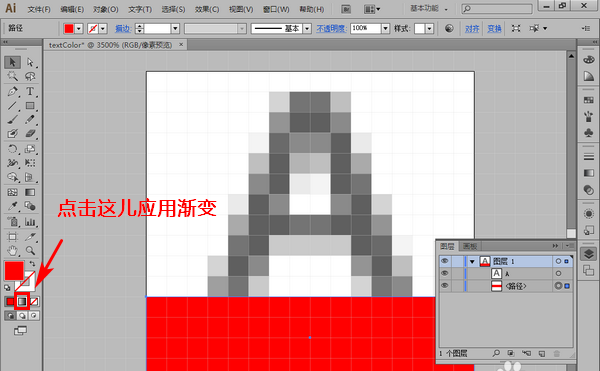This screenshot has width=600, height=371.
Task: Pick the Magic Wand tool
Action: (12, 76)
